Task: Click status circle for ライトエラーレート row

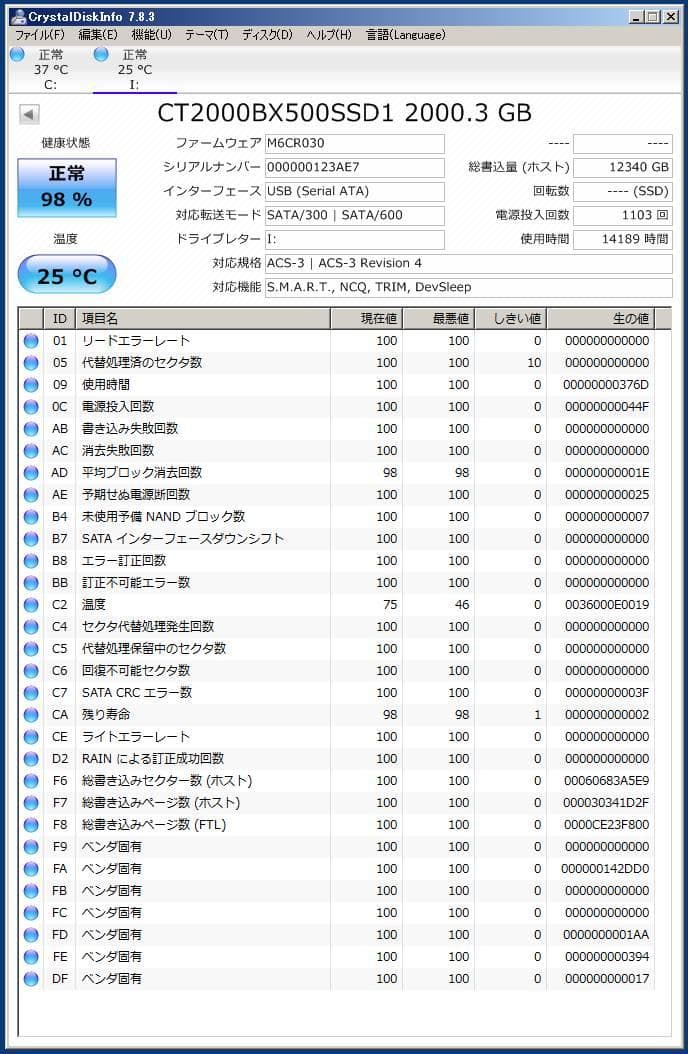Action: point(31,737)
